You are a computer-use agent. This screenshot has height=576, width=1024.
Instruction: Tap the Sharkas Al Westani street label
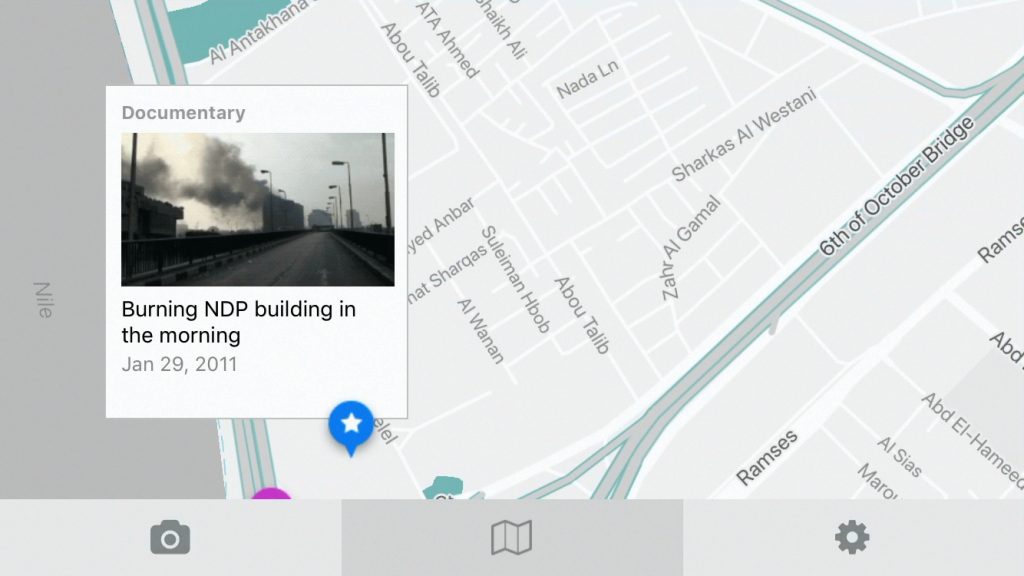744,135
